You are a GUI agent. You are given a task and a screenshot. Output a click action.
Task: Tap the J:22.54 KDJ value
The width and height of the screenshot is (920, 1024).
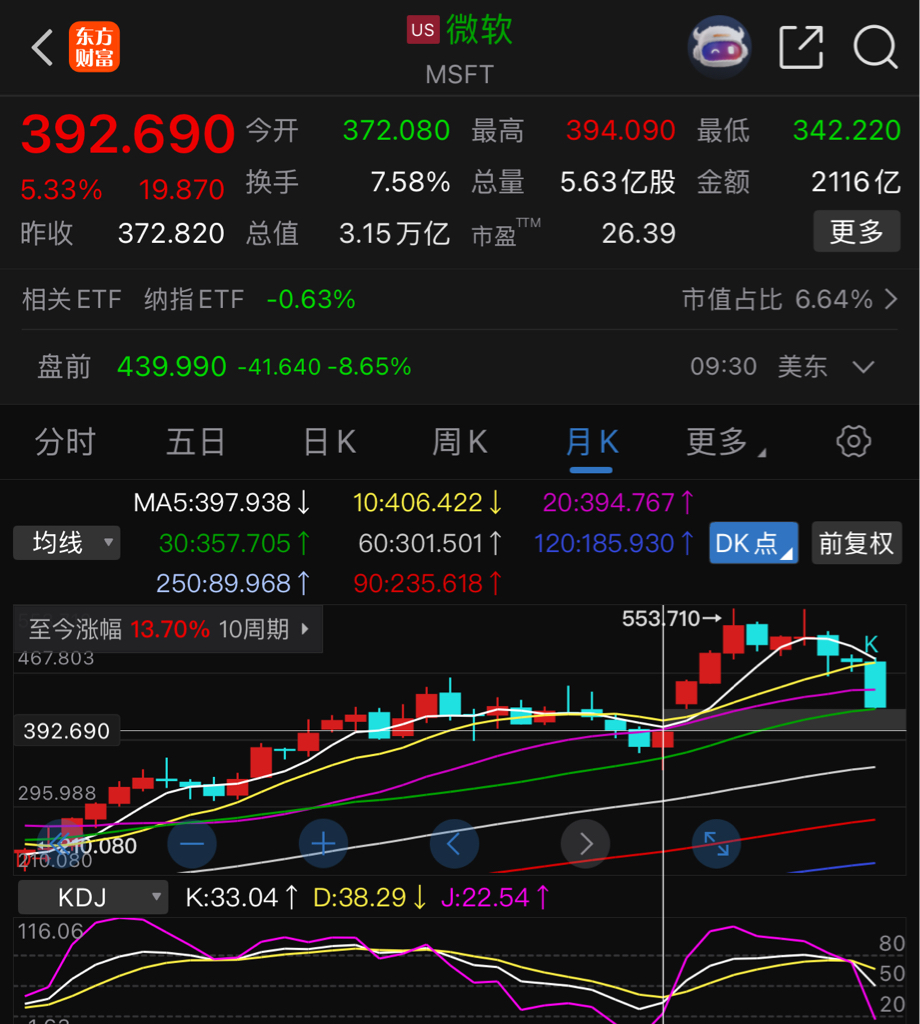[x=495, y=897]
